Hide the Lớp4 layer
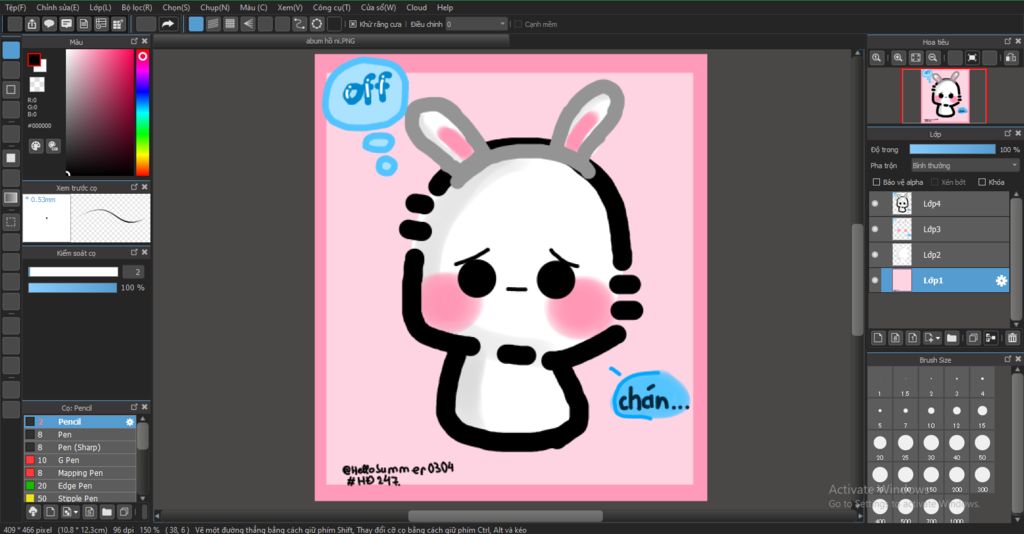The width and height of the screenshot is (1024, 534). [875, 204]
